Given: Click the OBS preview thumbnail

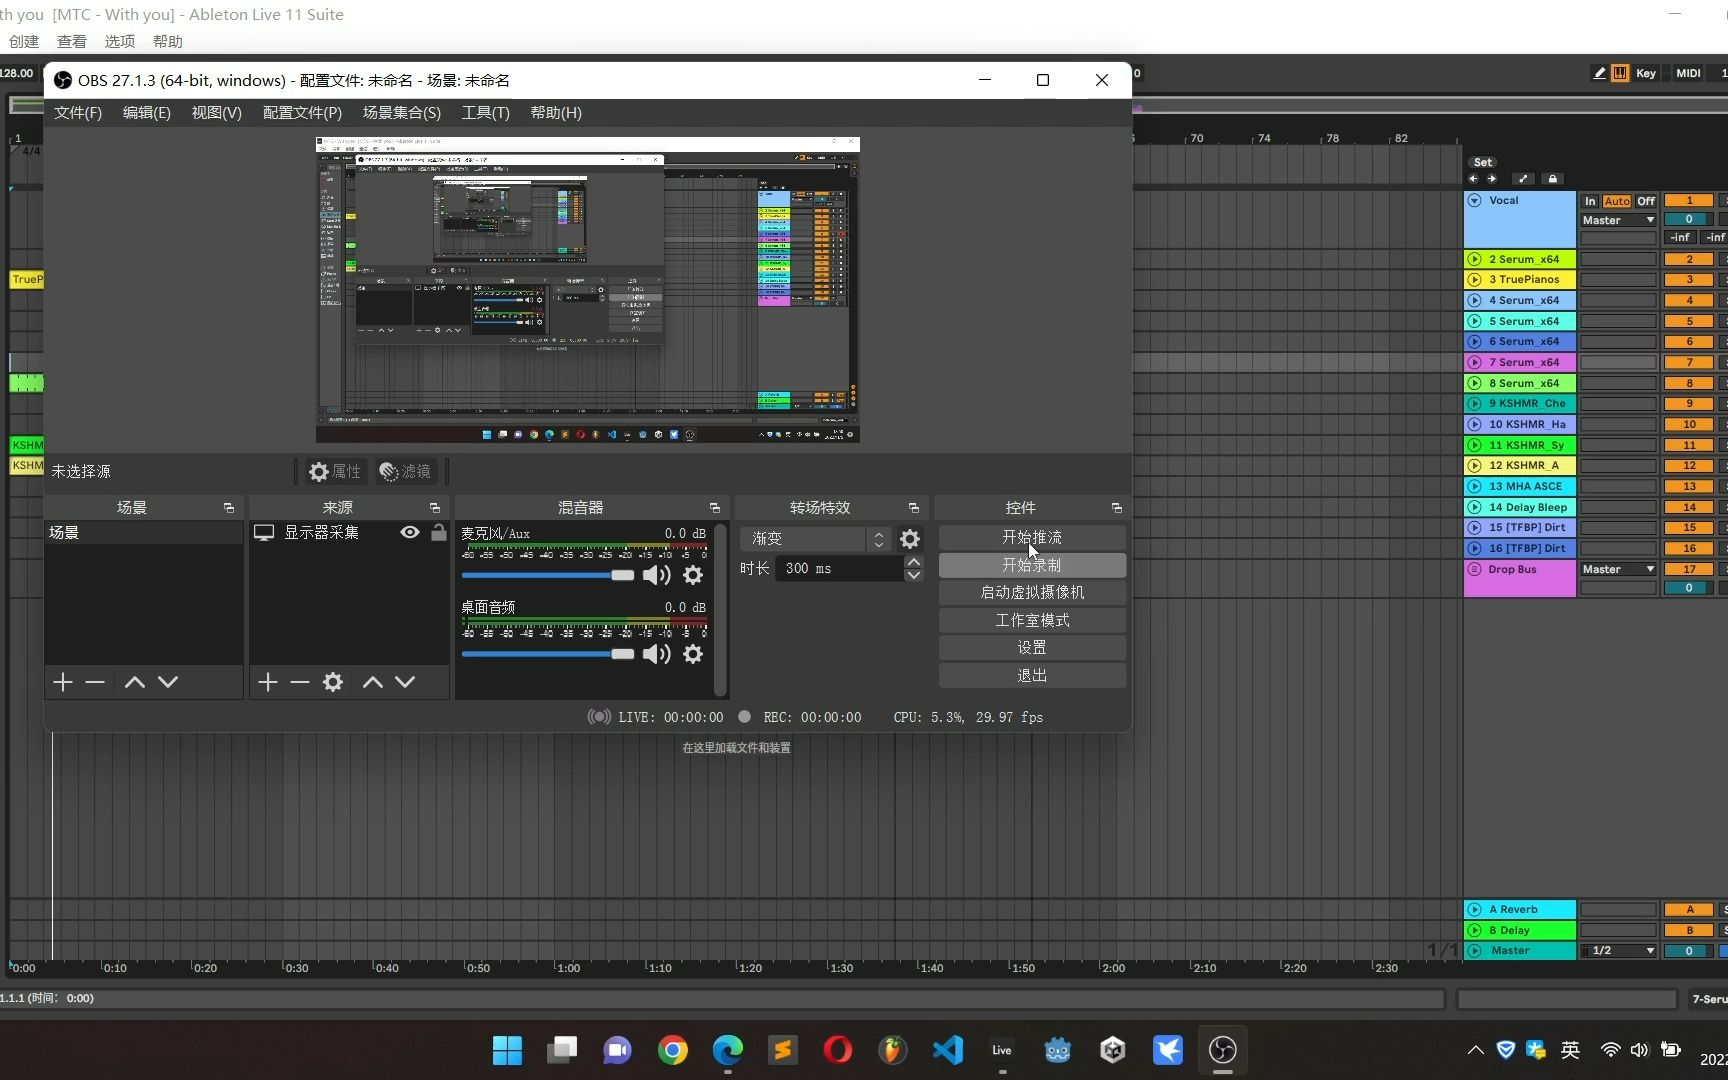Looking at the screenshot, I should pyautogui.click(x=588, y=290).
